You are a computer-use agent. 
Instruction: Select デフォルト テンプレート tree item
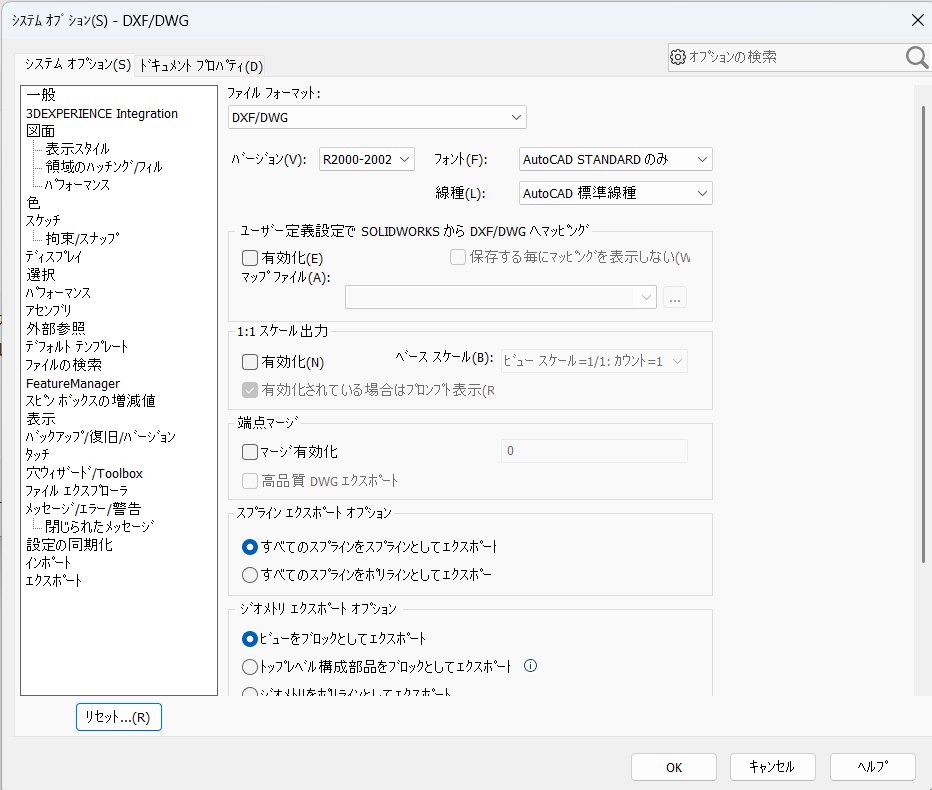(x=77, y=347)
